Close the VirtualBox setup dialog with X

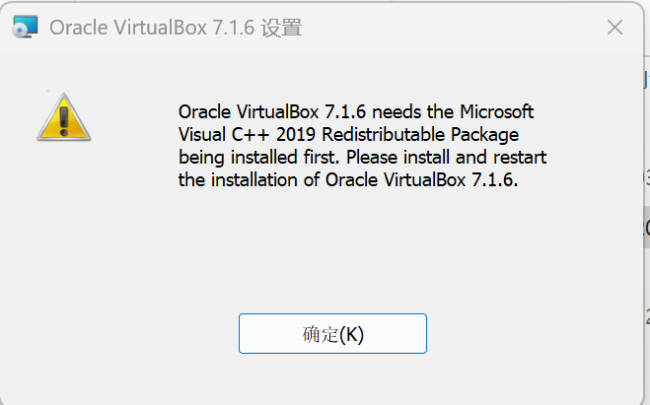[614, 28]
